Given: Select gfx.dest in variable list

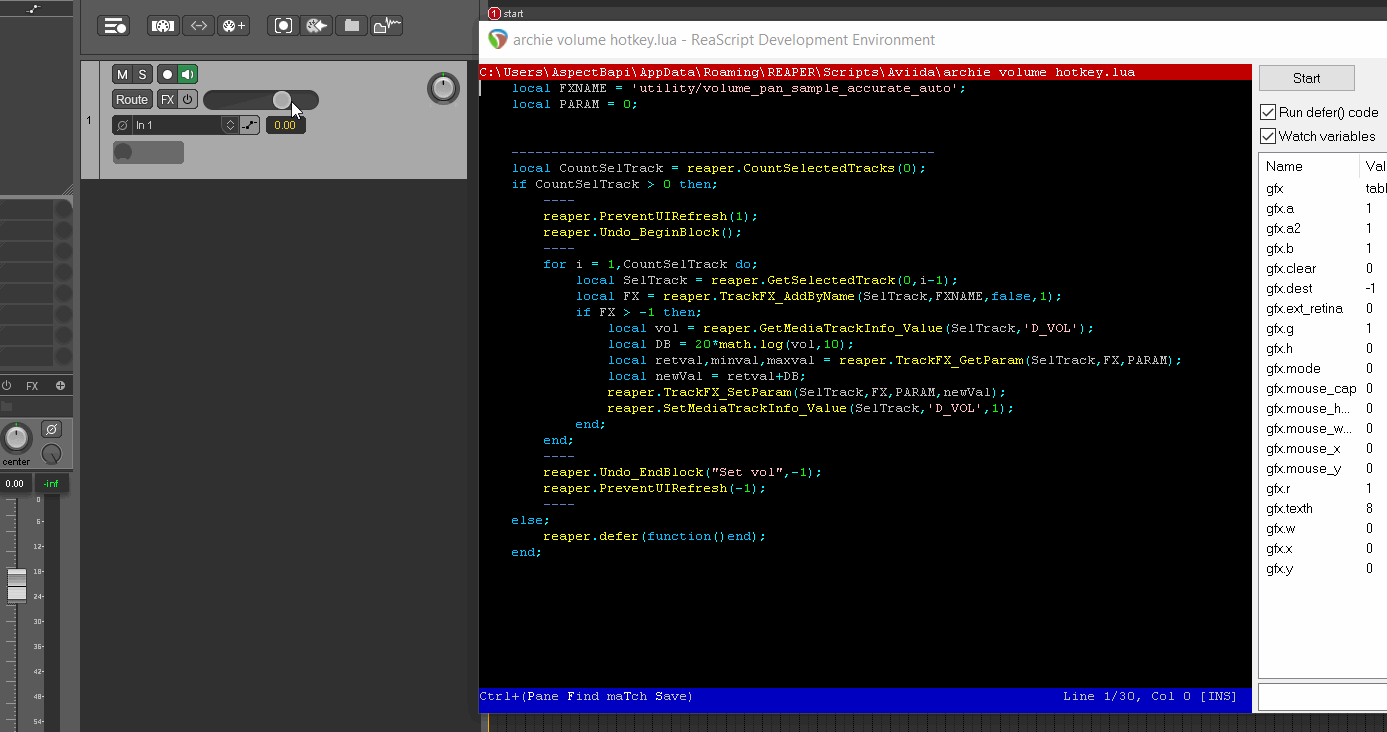Looking at the screenshot, I should [x=1289, y=288].
